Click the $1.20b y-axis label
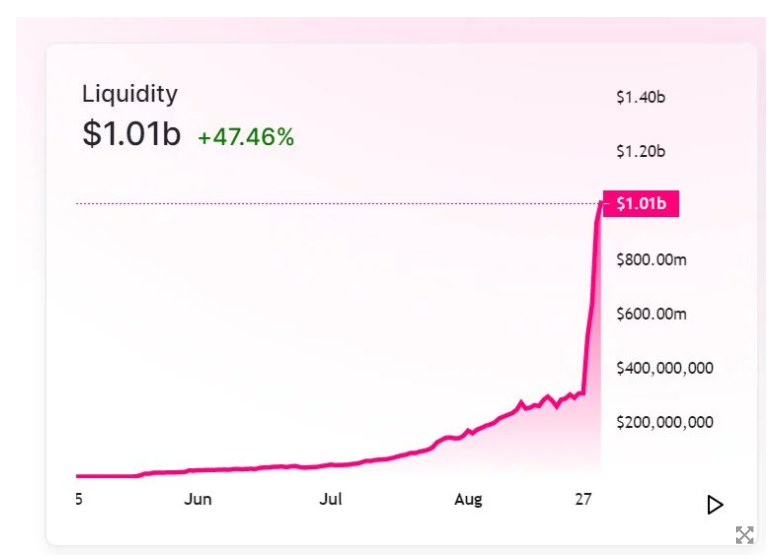 click(x=641, y=152)
